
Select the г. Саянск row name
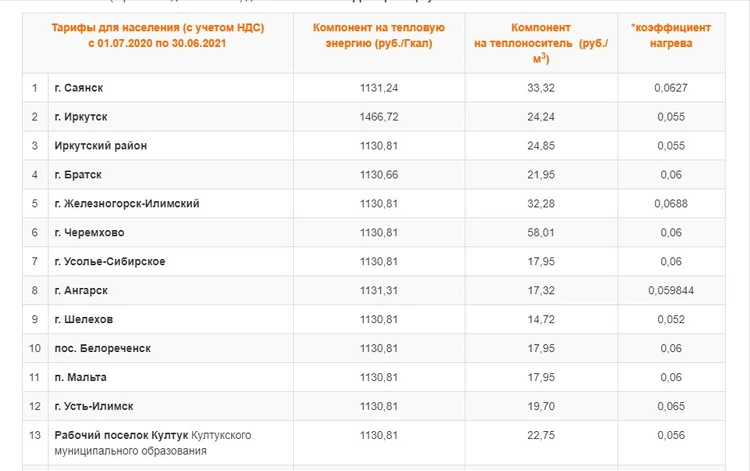point(83,88)
